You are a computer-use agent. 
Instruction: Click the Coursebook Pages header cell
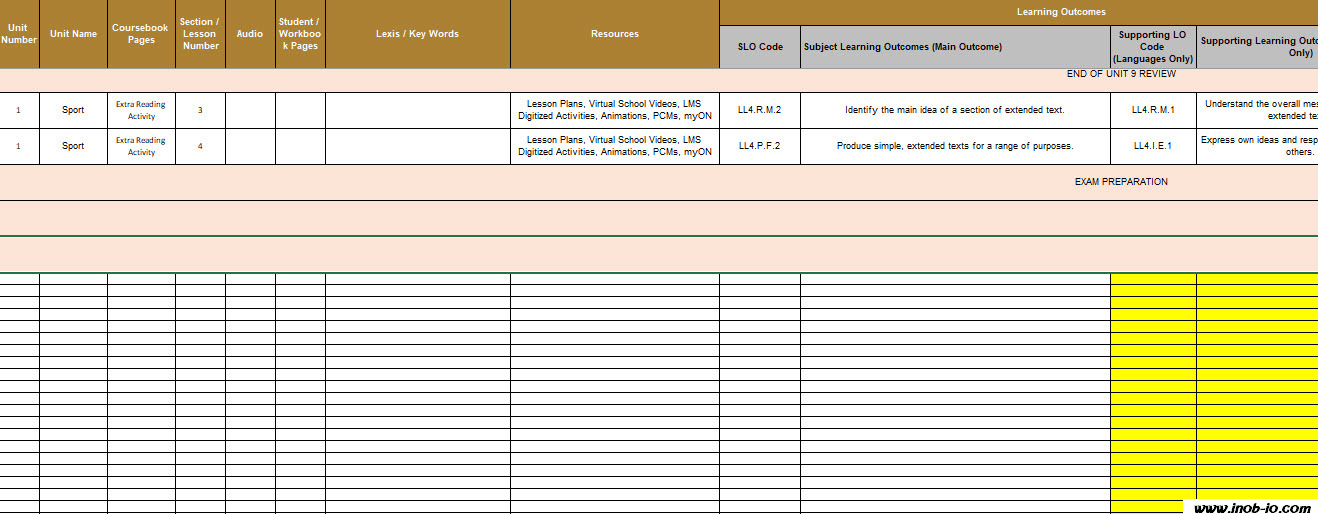(141, 34)
